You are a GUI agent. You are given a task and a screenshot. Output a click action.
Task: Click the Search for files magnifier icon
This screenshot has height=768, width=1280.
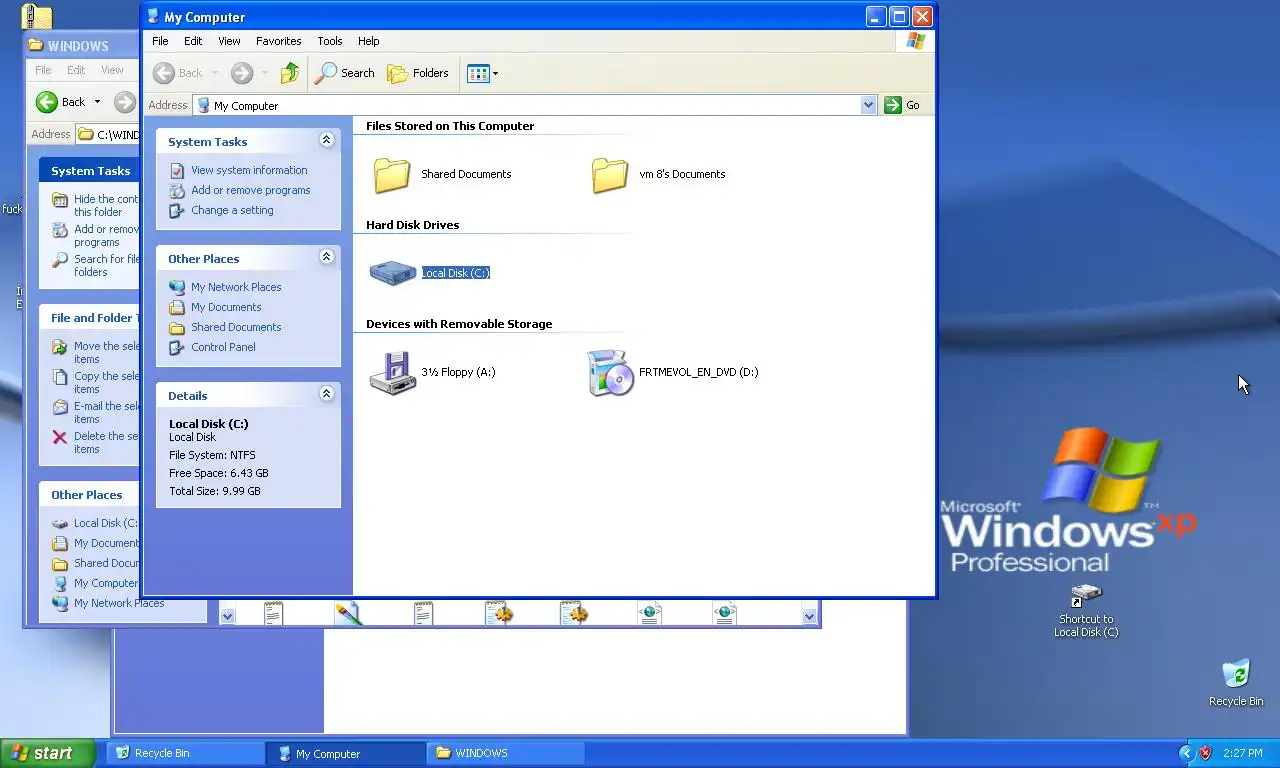coord(60,260)
